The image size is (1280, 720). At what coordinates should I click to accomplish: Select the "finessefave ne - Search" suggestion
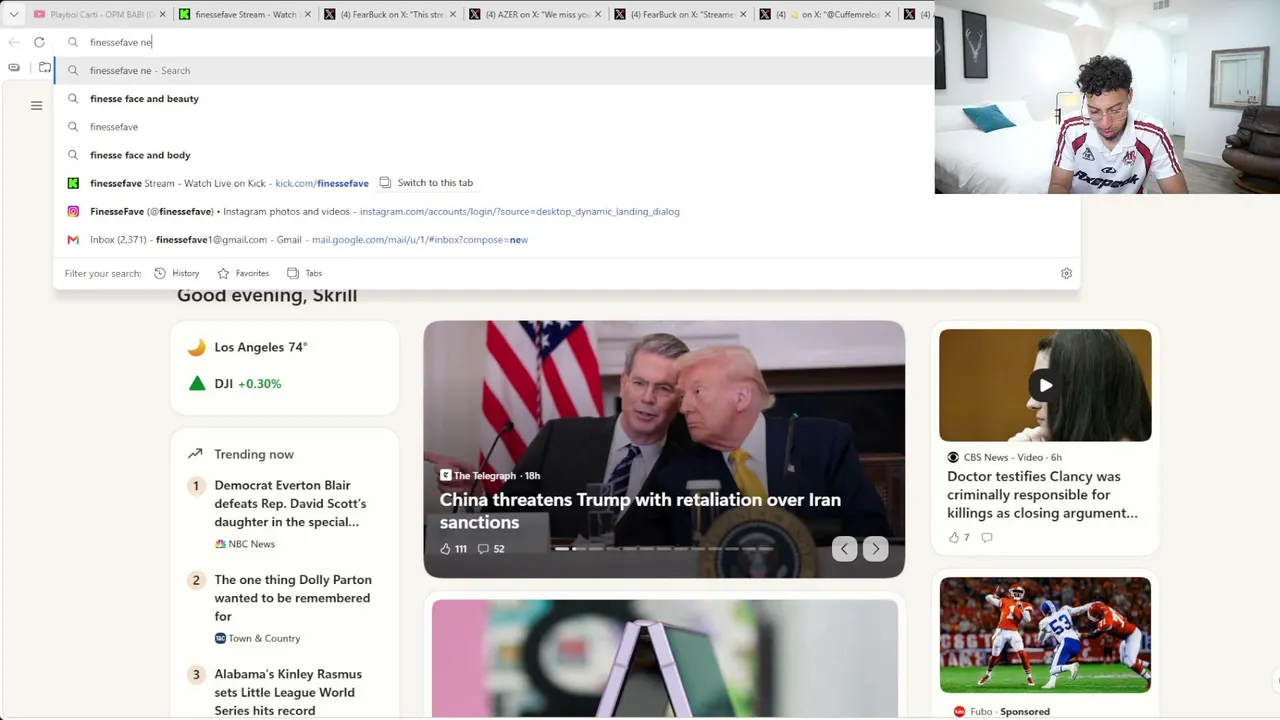click(x=495, y=71)
